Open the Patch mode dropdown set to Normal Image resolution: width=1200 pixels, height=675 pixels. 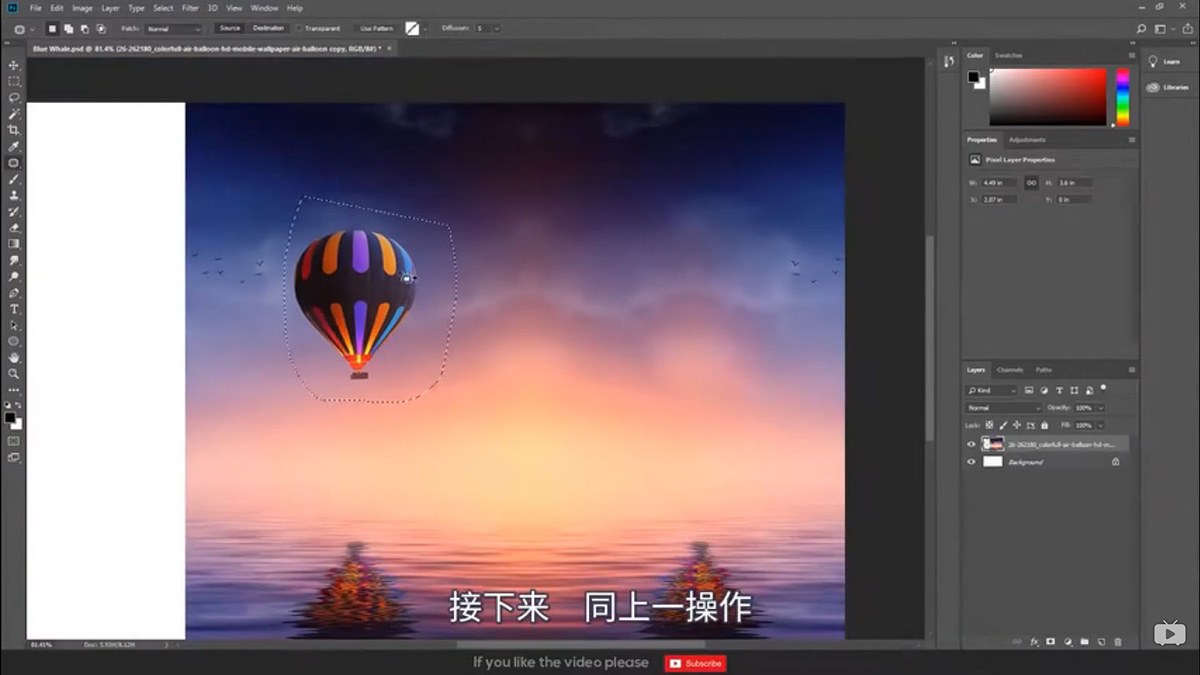click(170, 28)
